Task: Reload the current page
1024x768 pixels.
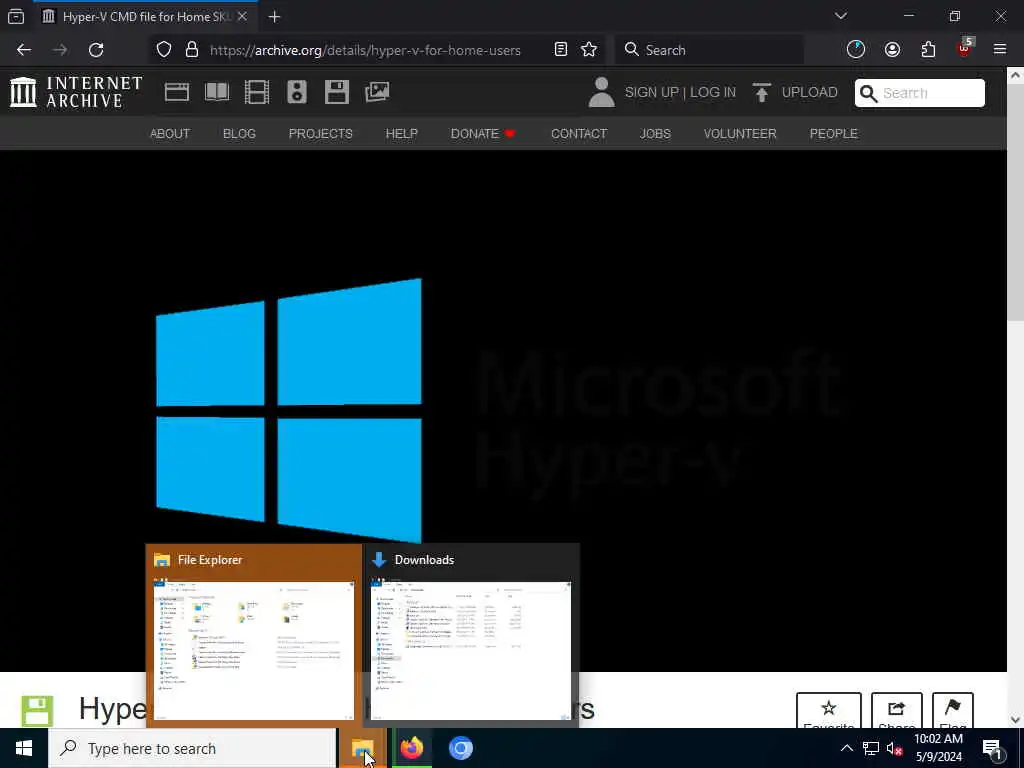Action: point(96,50)
